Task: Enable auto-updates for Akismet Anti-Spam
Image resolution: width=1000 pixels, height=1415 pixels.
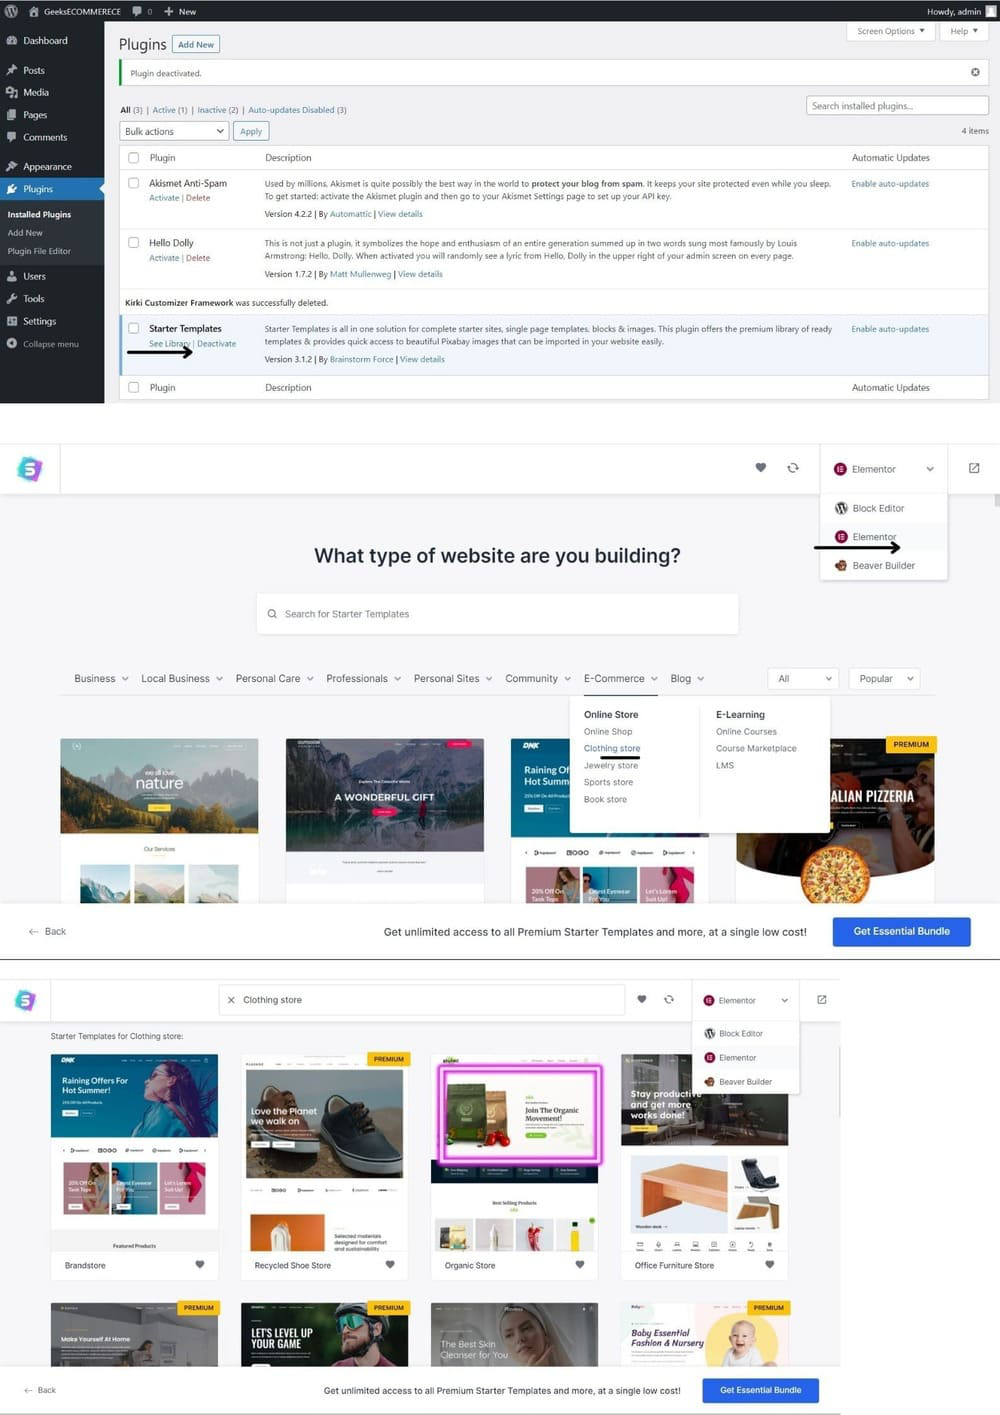Action: click(x=890, y=184)
